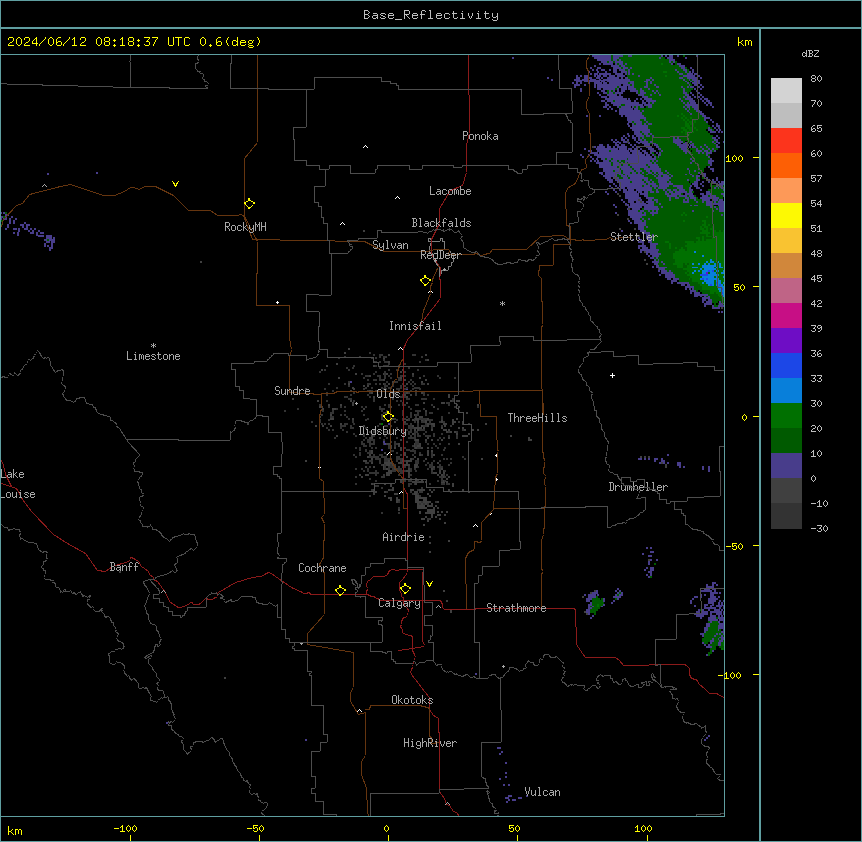Click the HighRiver label
Viewport: 862px width, 842px height.
tap(430, 743)
